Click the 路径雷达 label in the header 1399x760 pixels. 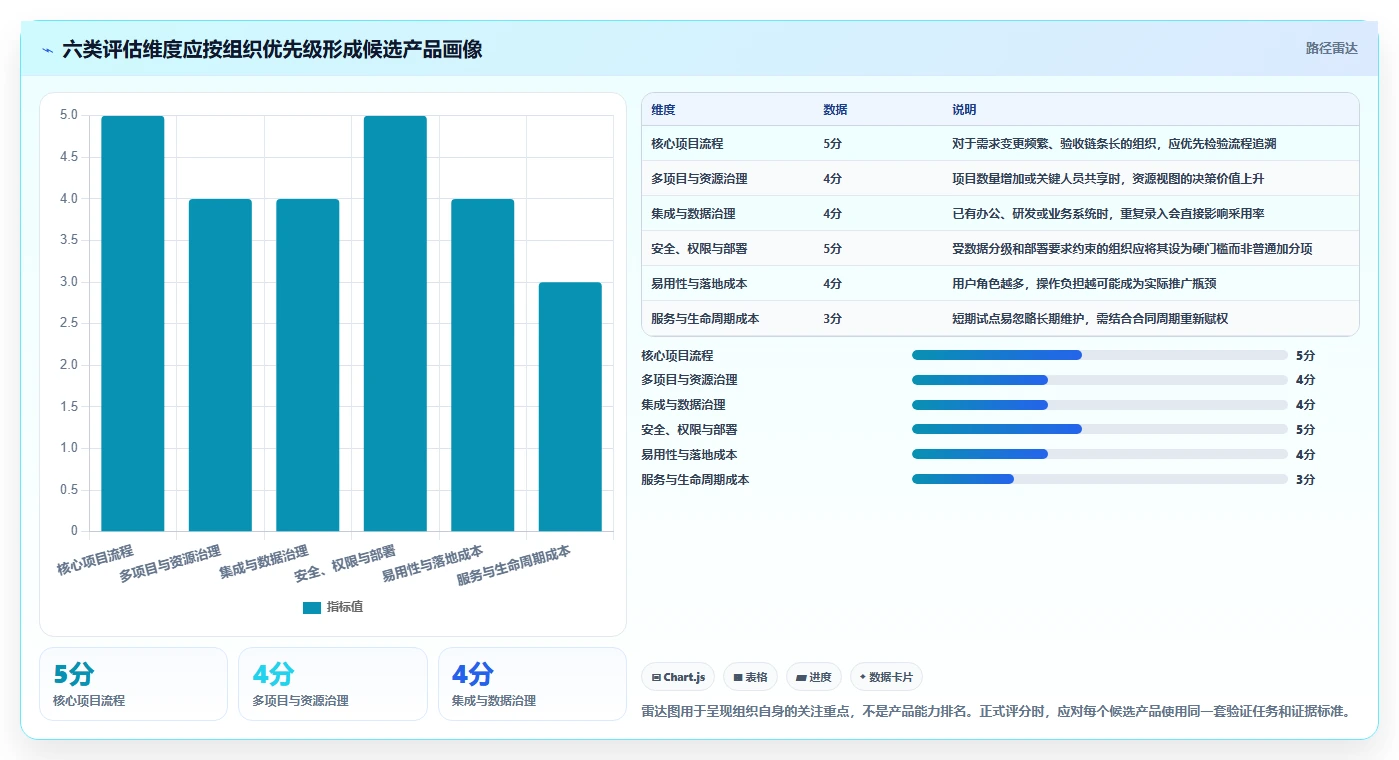pyautogui.click(x=1331, y=48)
